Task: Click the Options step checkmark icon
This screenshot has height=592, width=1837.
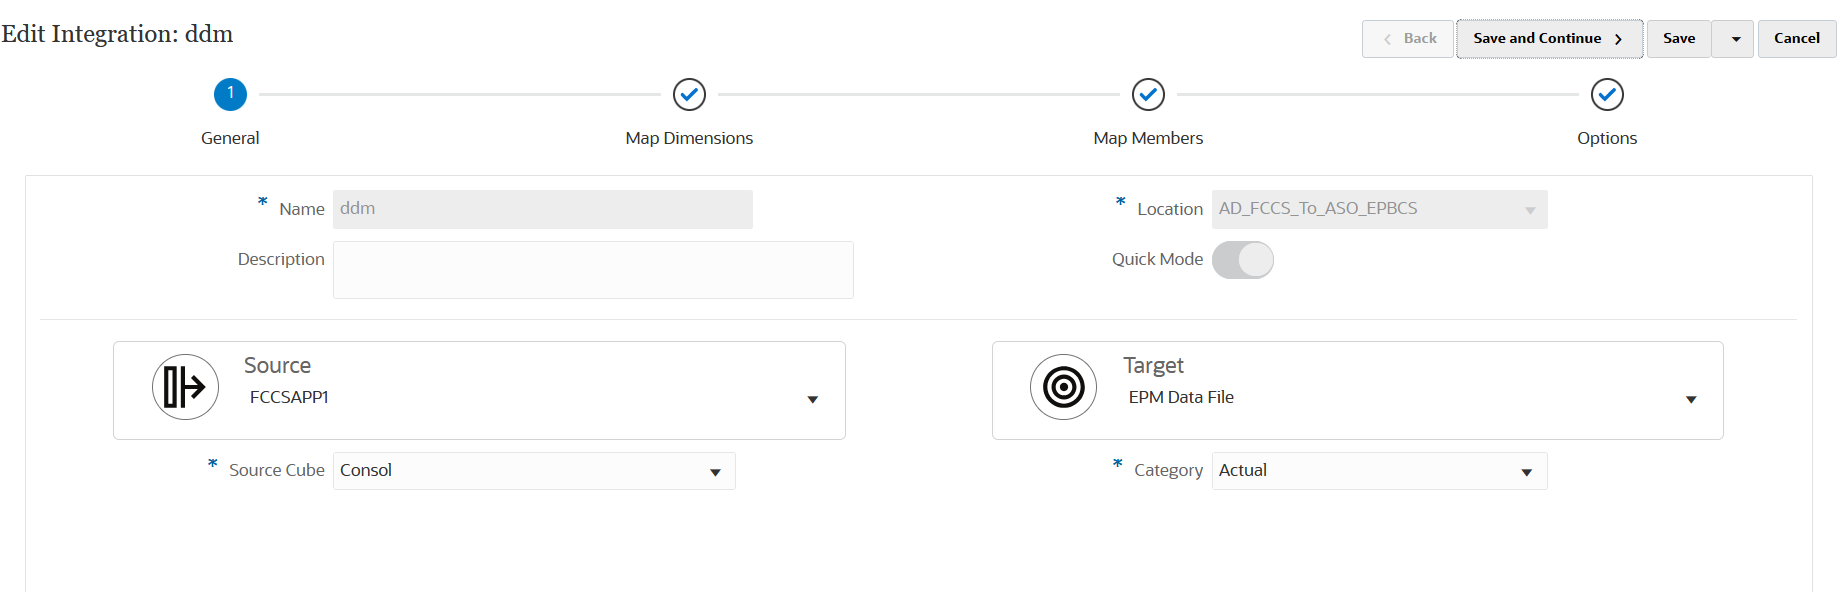Action: 1607,95
